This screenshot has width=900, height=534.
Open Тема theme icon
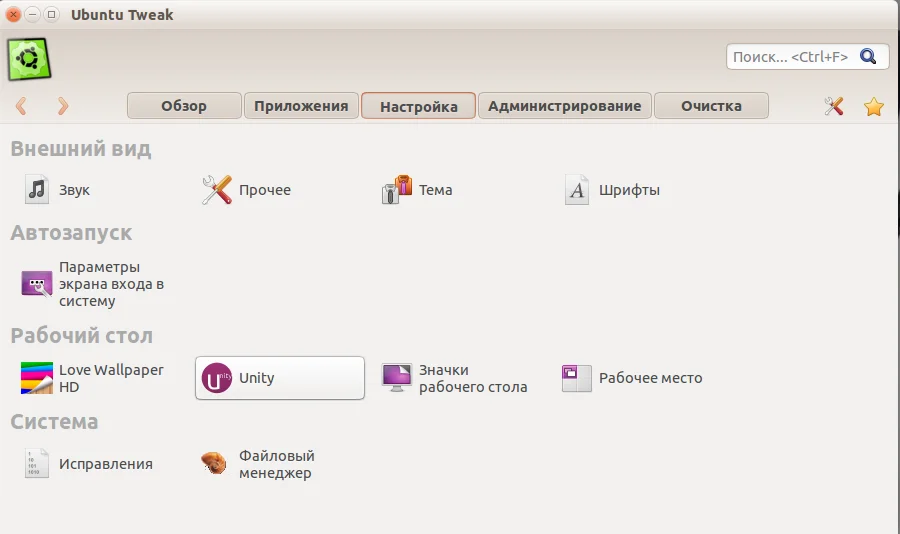pyautogui.click(x=397, y=189)
